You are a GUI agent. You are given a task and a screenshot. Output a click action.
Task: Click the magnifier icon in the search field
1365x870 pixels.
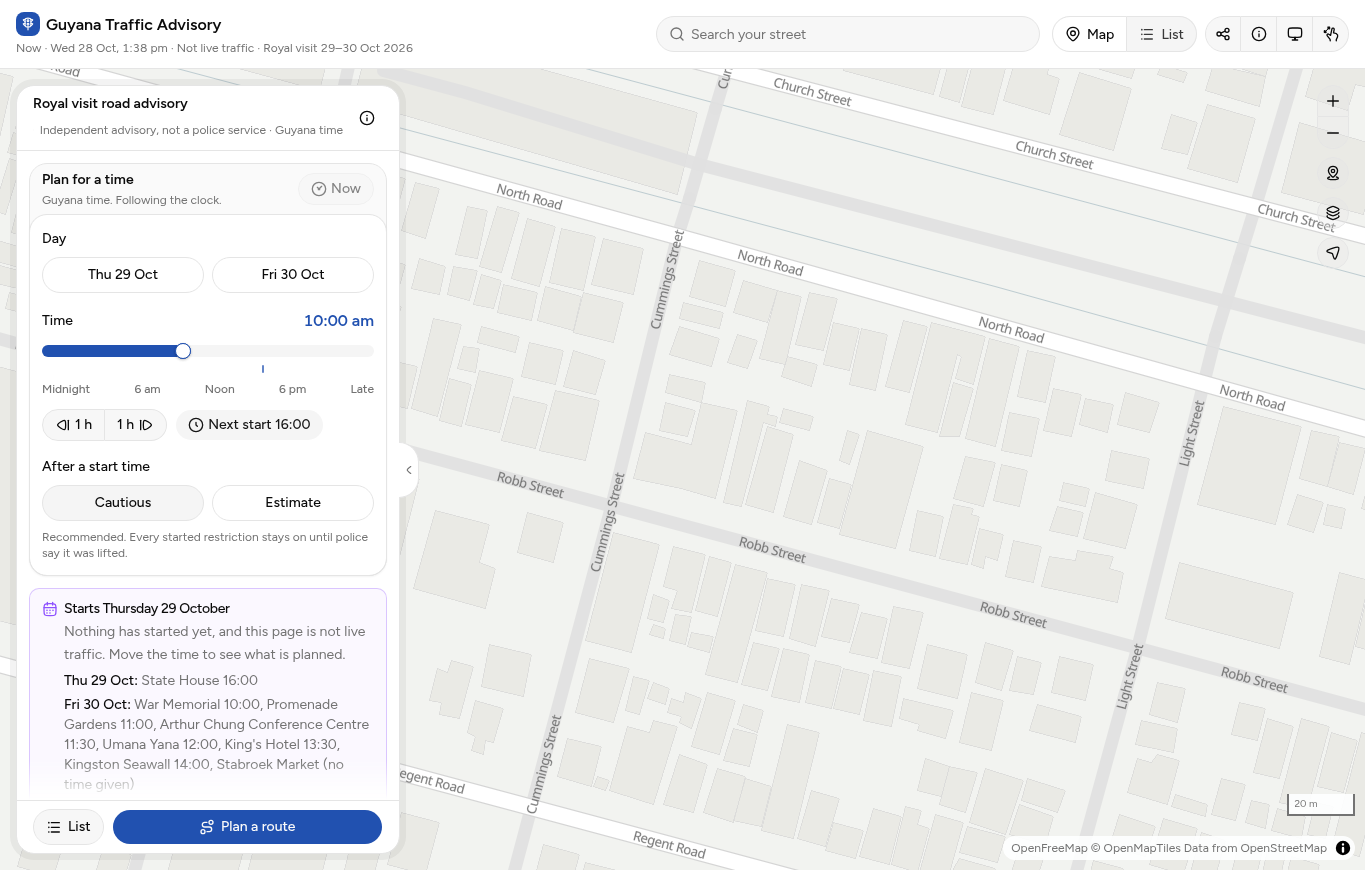(677, 34)
